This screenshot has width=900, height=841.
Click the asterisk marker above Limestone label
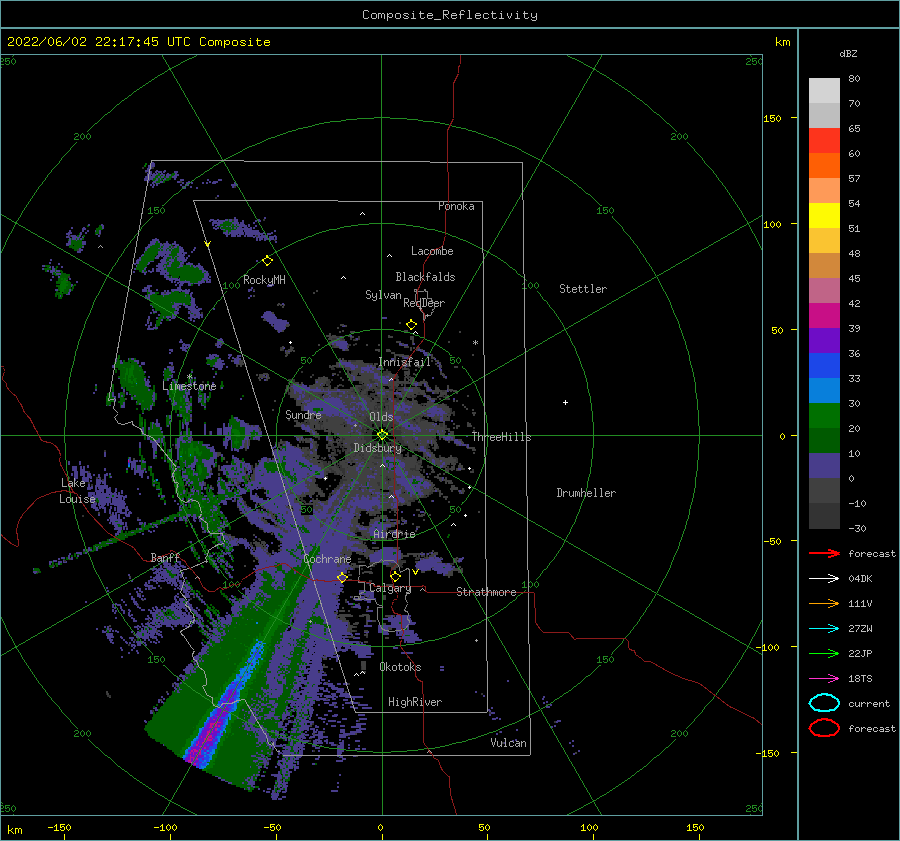pyautogui.click(x=189, y=377)
